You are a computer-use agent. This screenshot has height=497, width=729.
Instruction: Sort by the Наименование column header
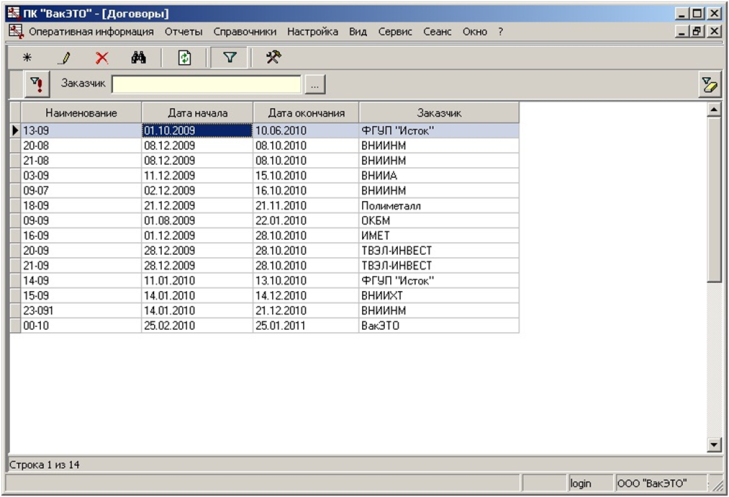81,113
